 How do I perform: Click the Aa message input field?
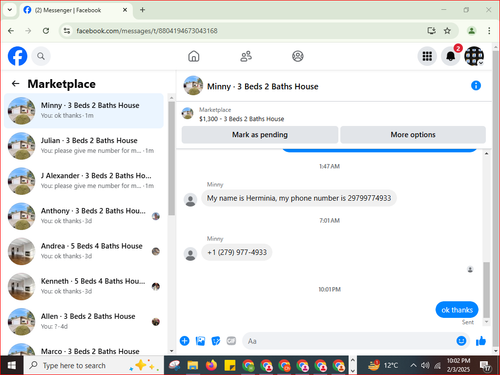pyautogui.click(x=348, y=341)
